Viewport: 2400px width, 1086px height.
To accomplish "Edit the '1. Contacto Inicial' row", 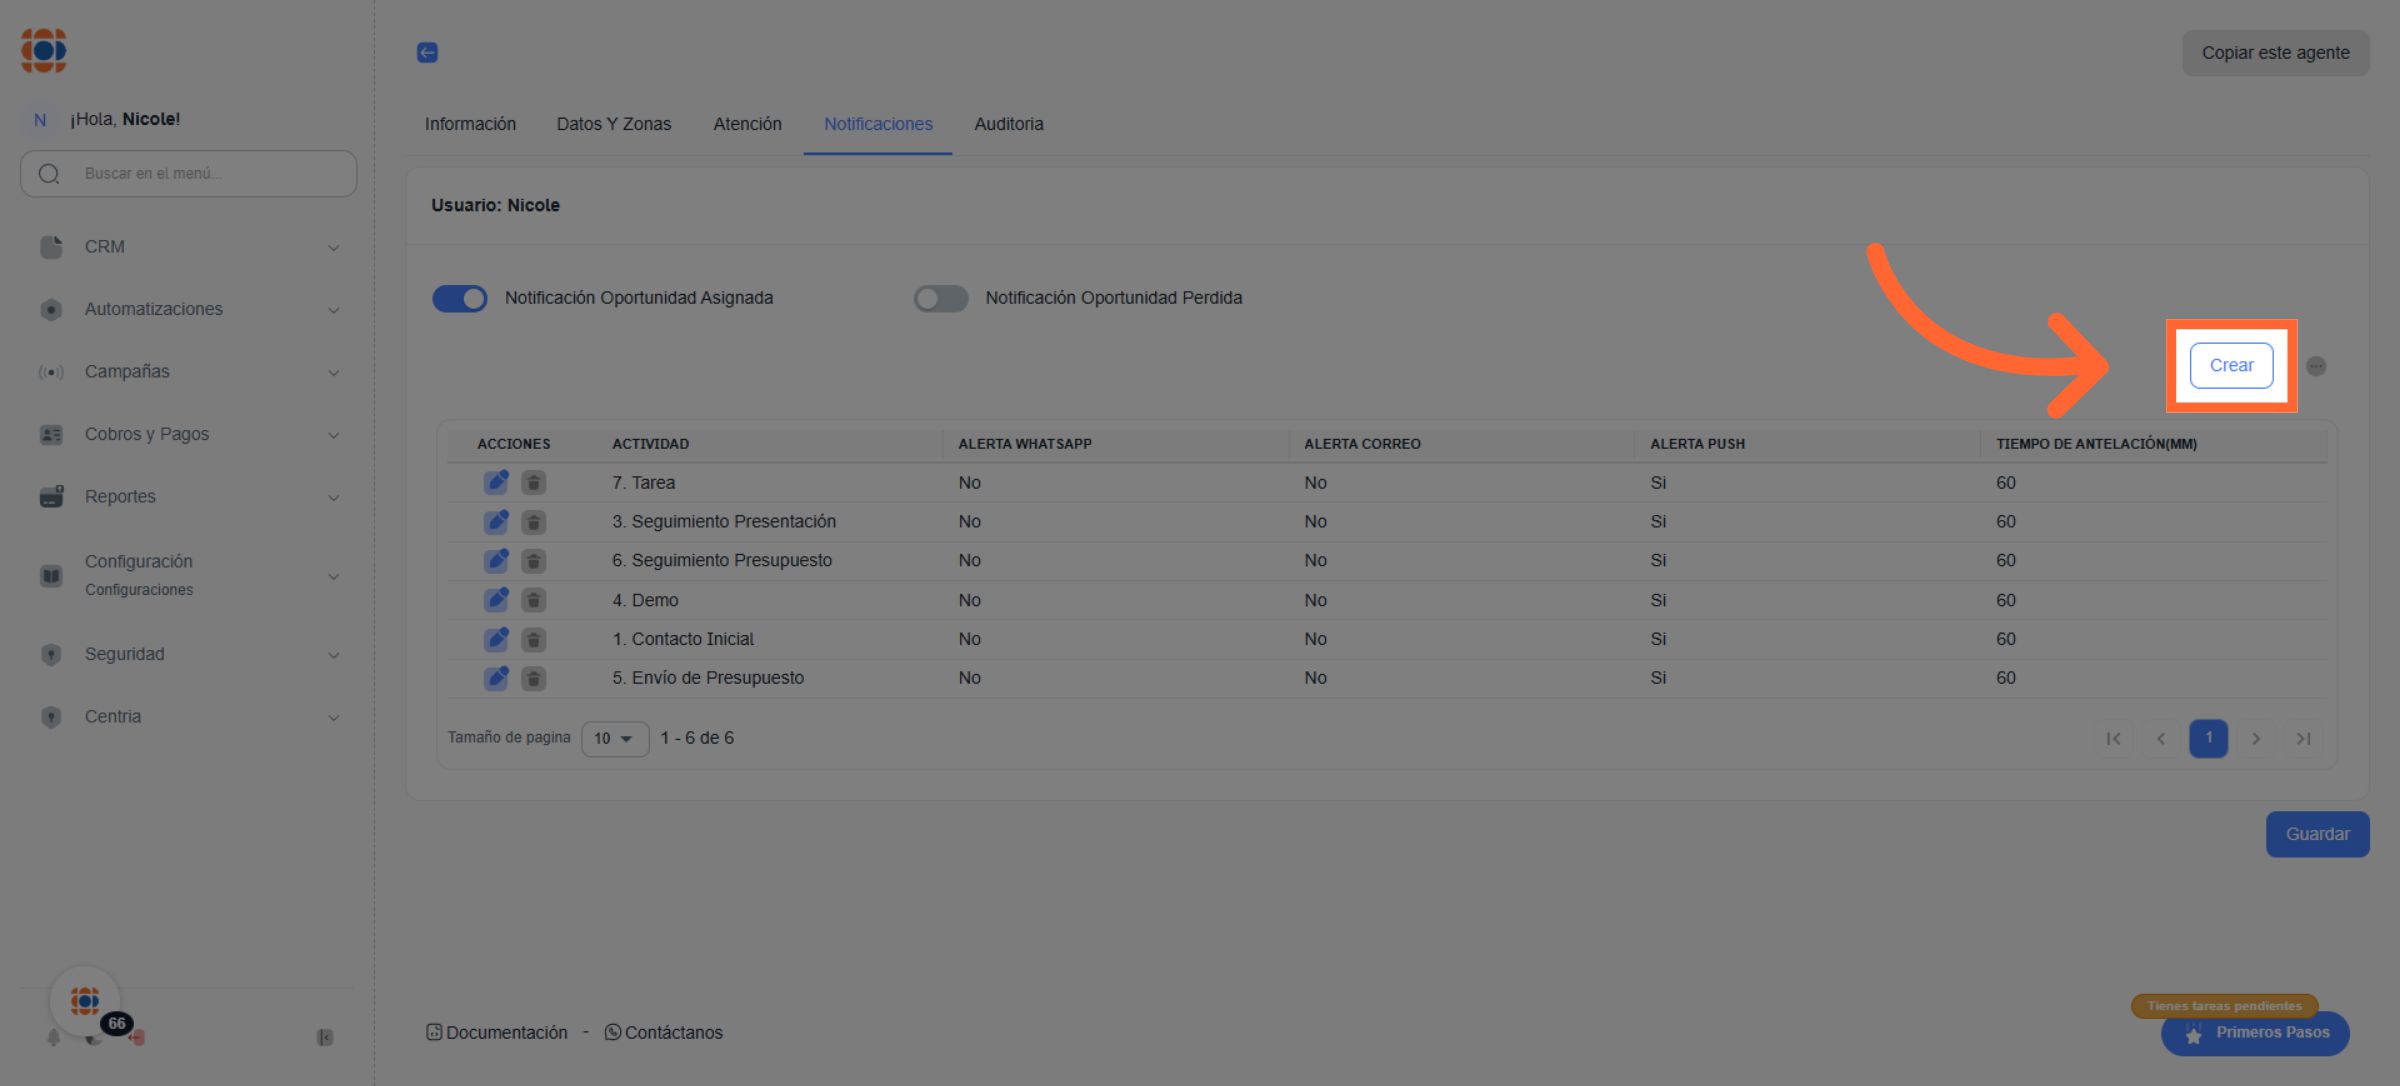I will (x=496, y=639).
